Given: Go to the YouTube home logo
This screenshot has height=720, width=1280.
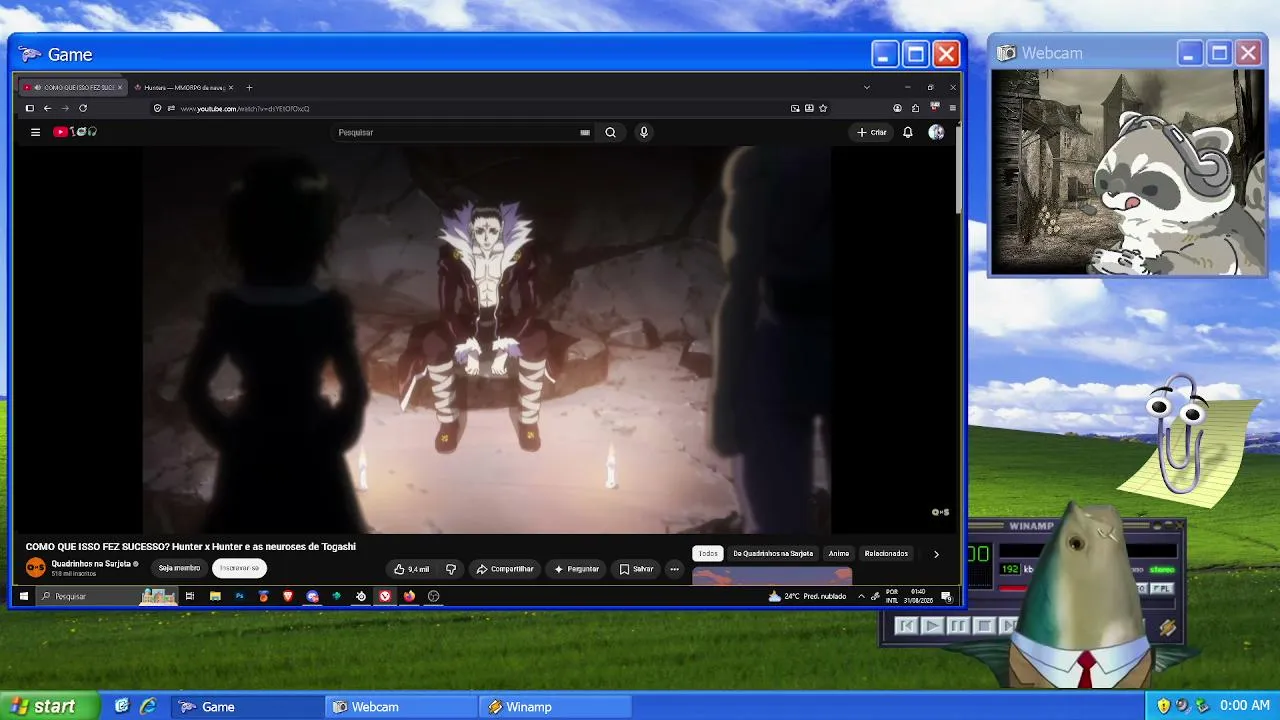Looking at the screenshot, I should coord(75,132).
